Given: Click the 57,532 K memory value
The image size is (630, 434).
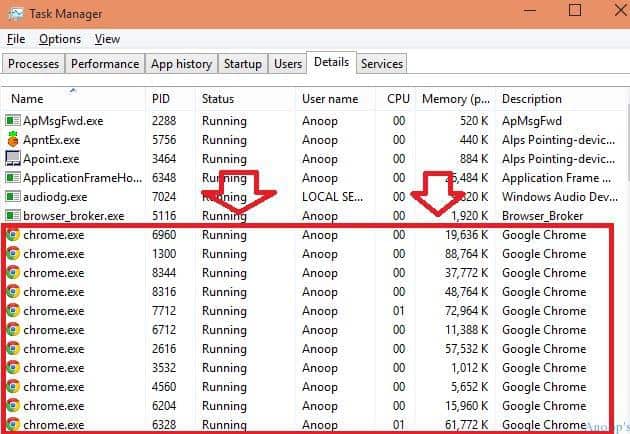Looking at the screenshot, I should tap(466, 348).
